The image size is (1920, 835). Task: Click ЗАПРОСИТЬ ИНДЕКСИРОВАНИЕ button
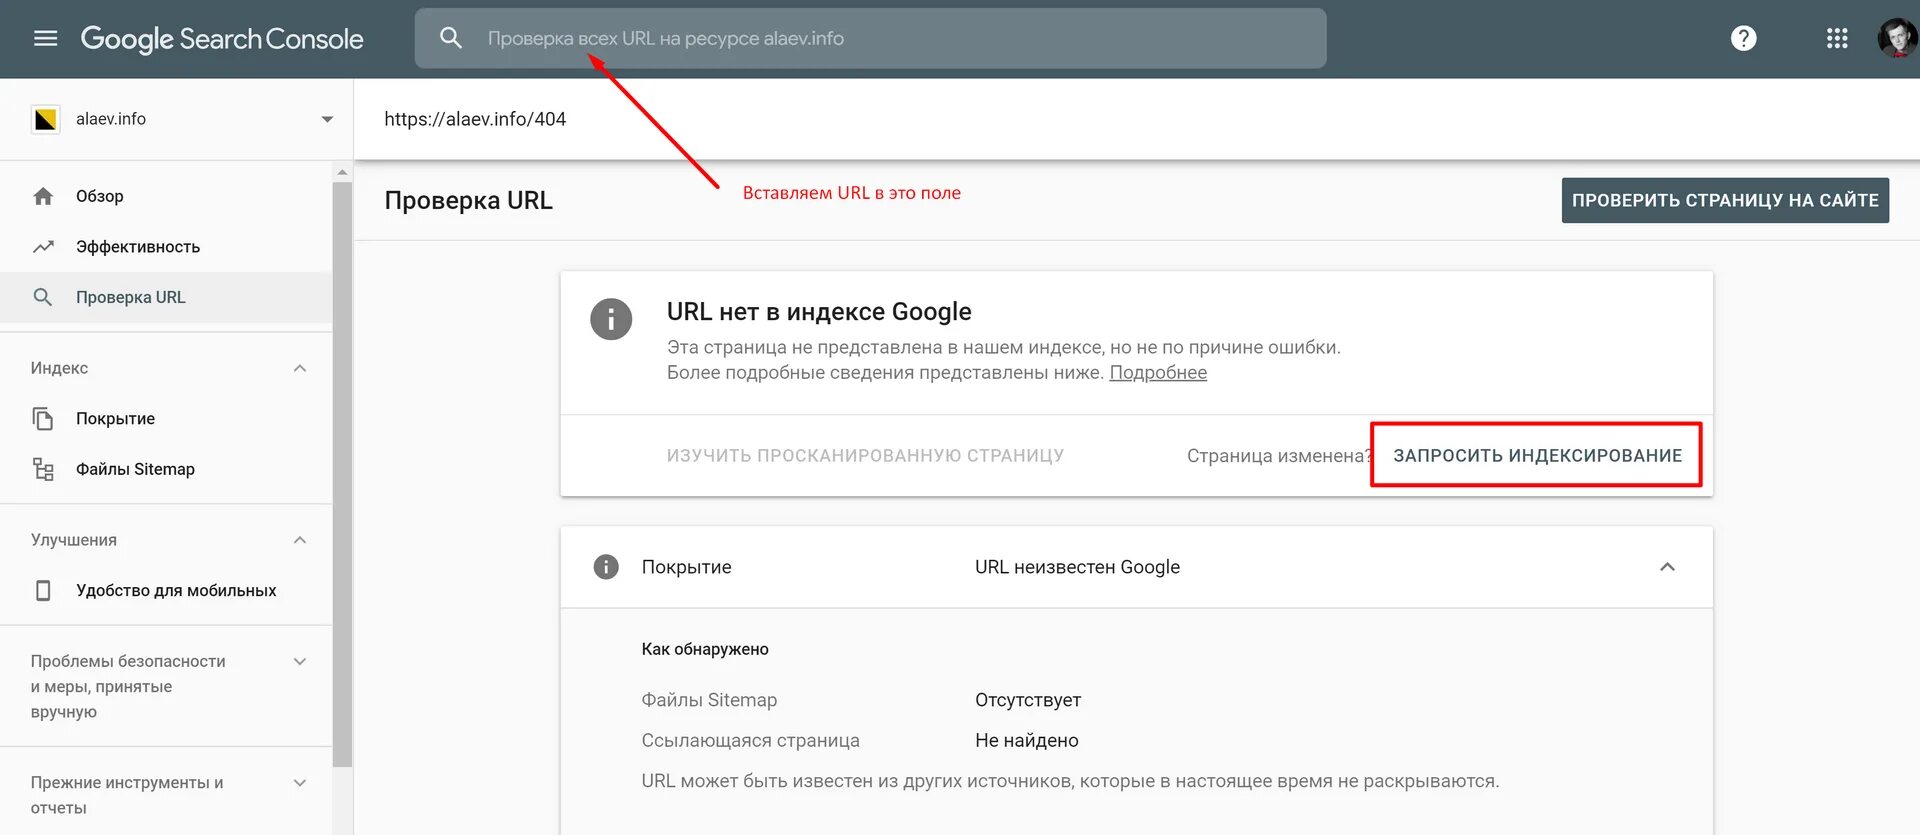click(1537, 456)
